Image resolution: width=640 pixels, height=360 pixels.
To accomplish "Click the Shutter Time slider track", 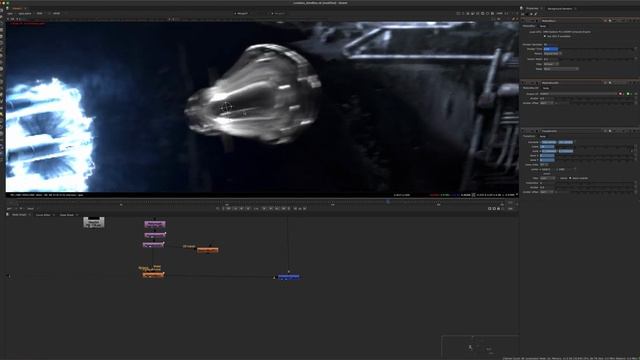I will [x=596, y=49].
